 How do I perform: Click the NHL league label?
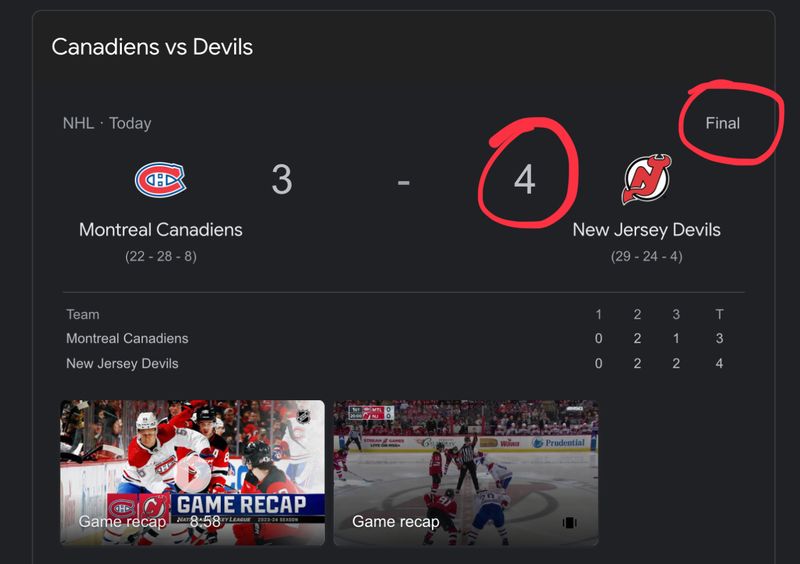coord(78,123)
